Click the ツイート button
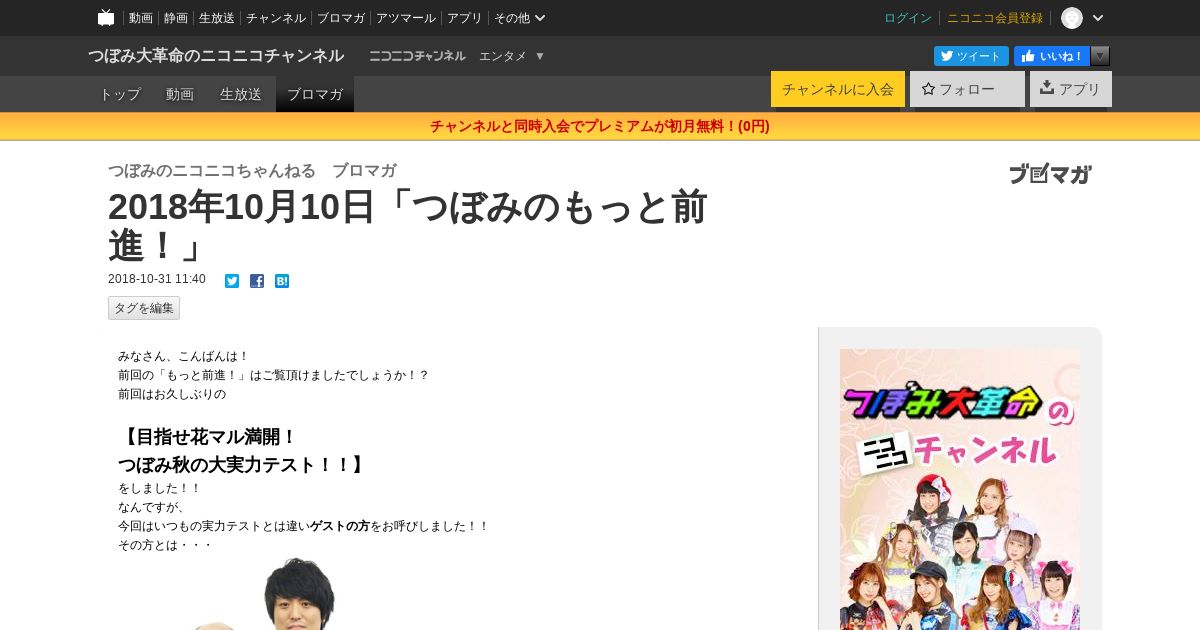Image resolution: width=1200 pixels, height=630 pixels. (x=971, y=56)
